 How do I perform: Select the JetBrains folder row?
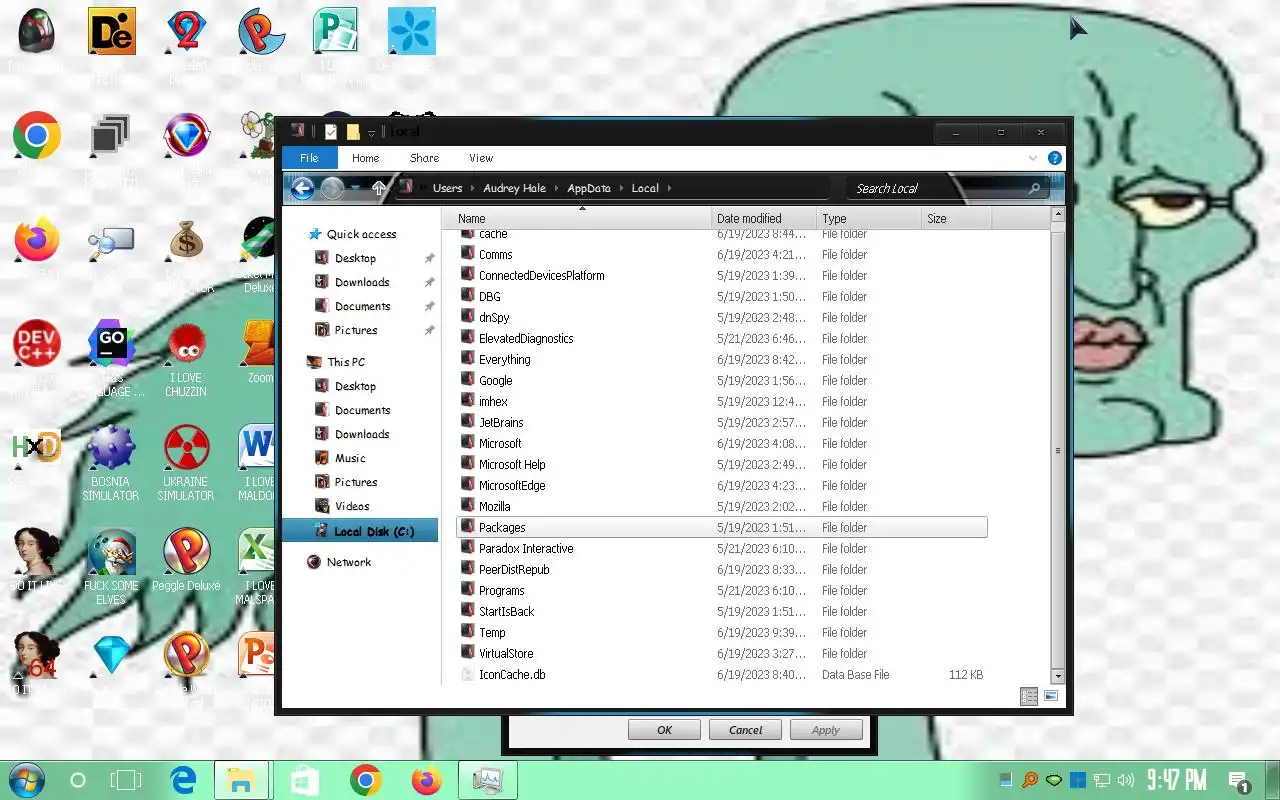pyautogui.click(x=722, y=422)
